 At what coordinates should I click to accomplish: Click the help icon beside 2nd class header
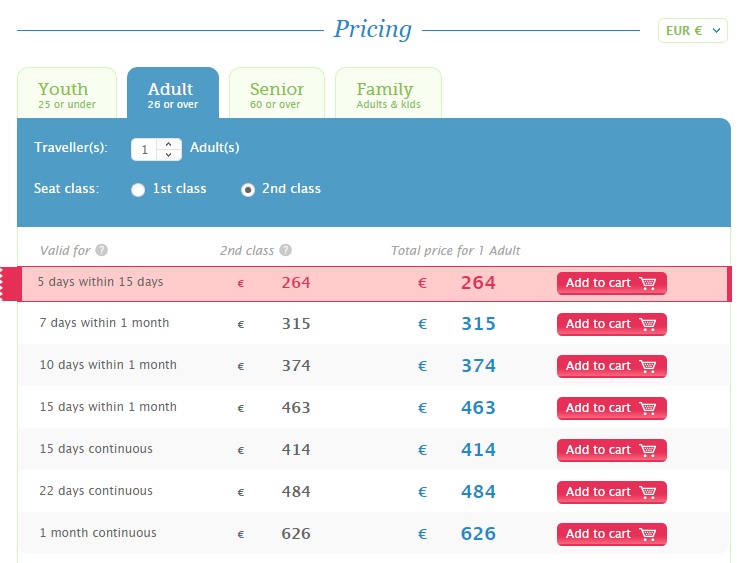click(x=286, y=251)
